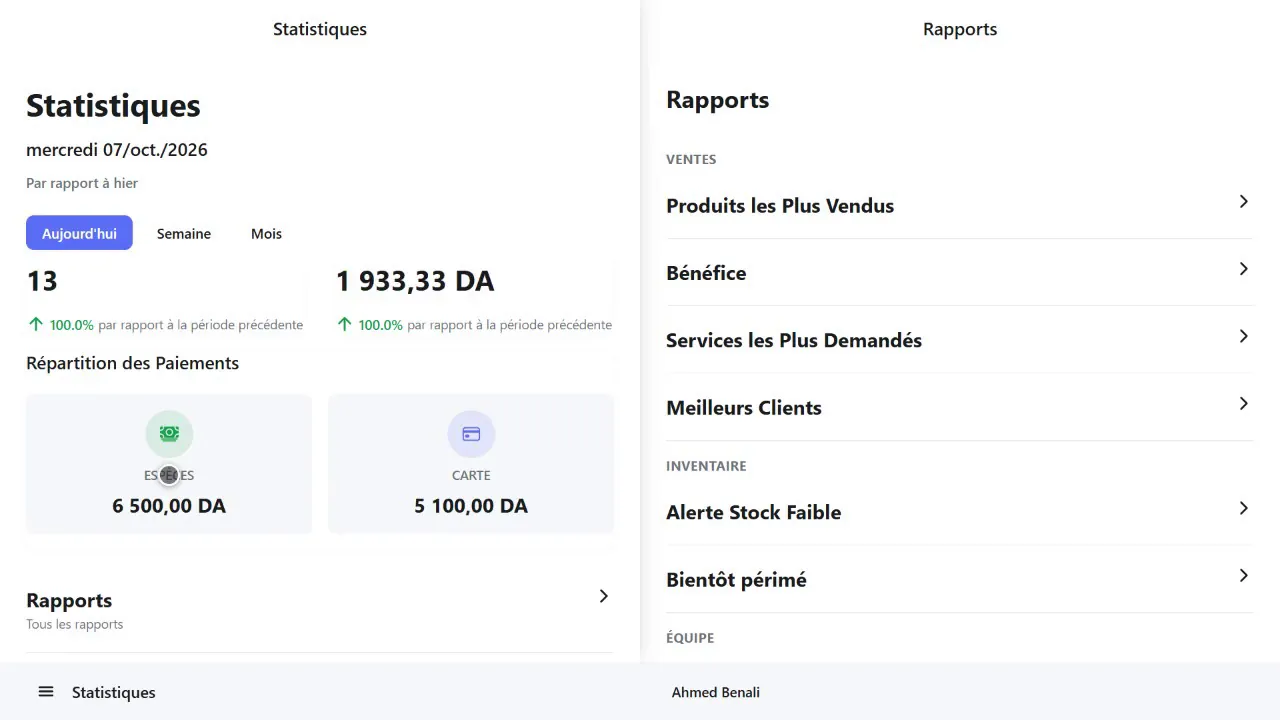Open Produits les Plus Vendus chevron
Image resolution: width=1280 pixels, height=720 pixels.
1243,202
